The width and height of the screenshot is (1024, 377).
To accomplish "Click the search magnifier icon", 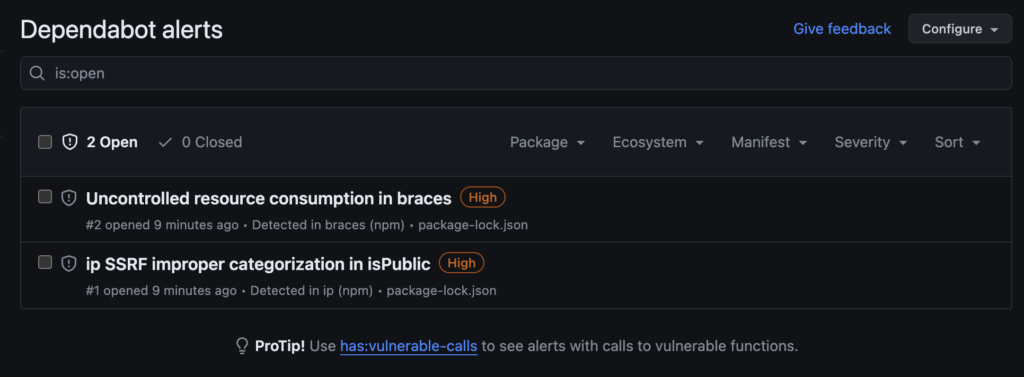I will pos(38,73).
